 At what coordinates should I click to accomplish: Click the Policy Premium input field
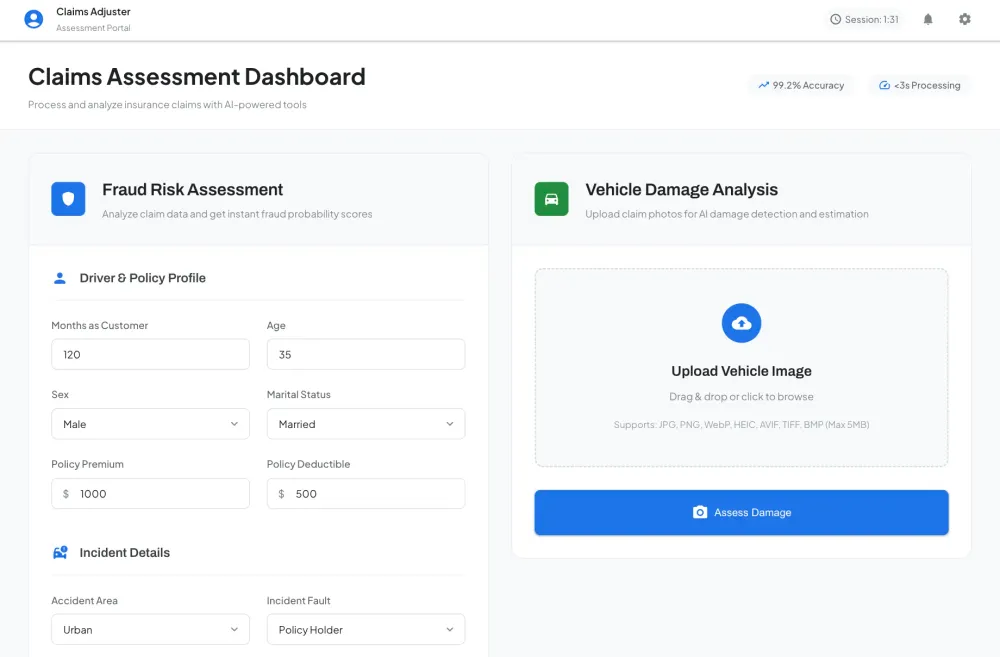[x=151, y=493]
